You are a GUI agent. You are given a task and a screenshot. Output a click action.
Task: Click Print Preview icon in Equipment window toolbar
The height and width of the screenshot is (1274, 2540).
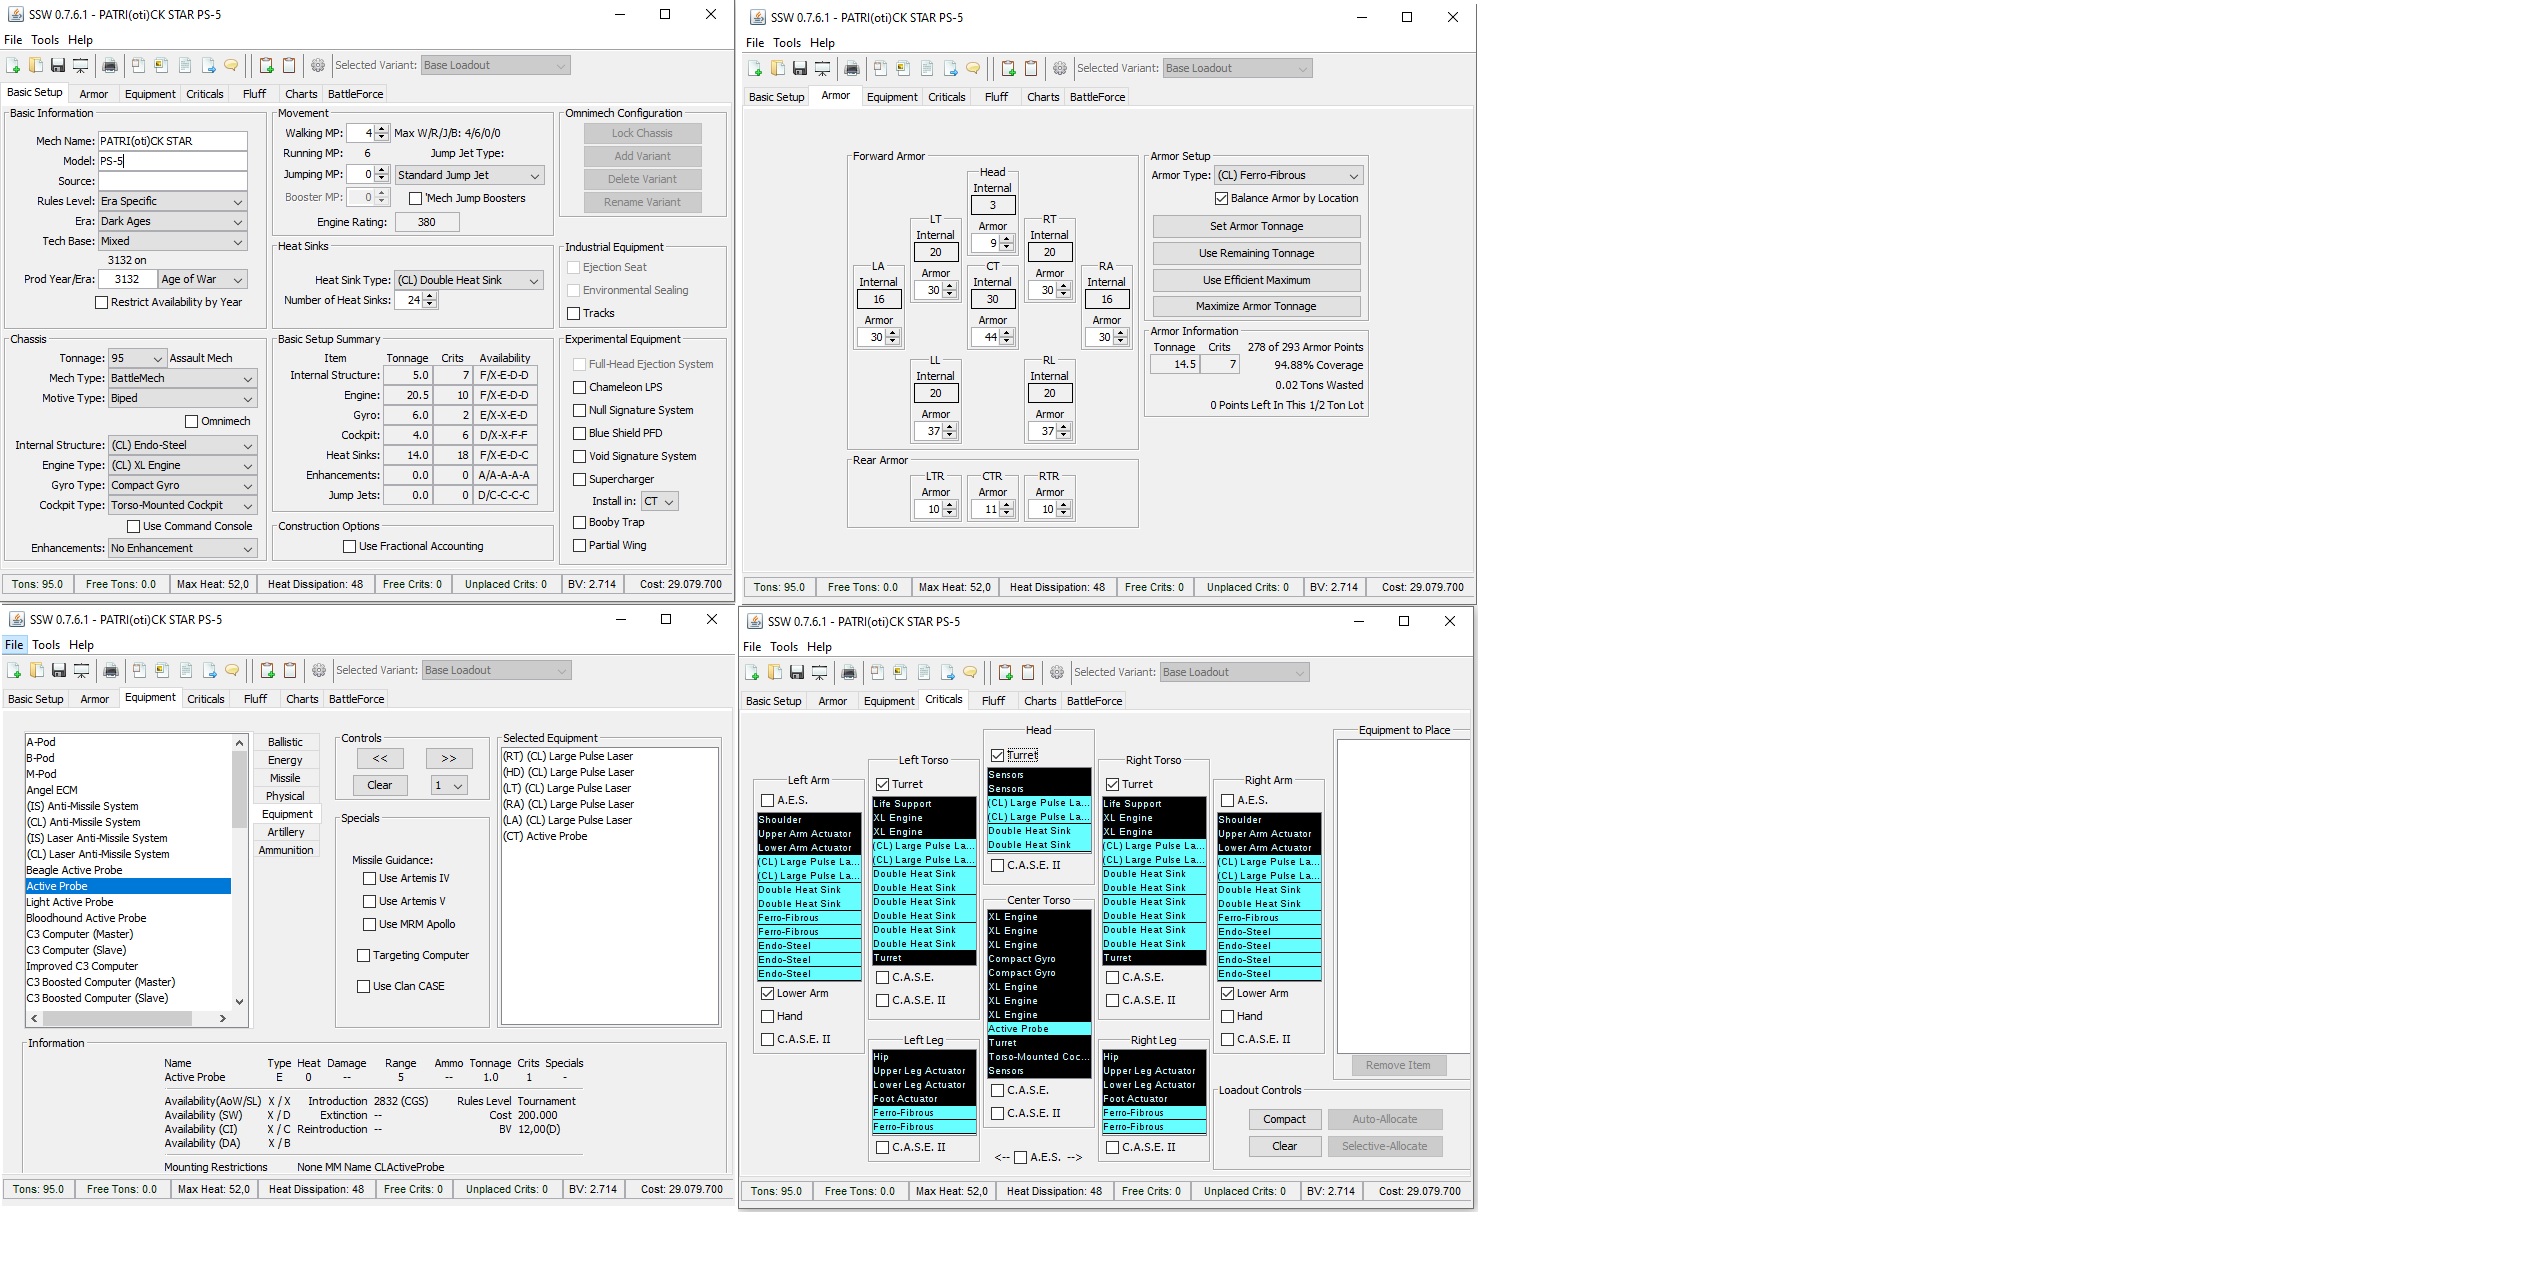tap(82, 671)
